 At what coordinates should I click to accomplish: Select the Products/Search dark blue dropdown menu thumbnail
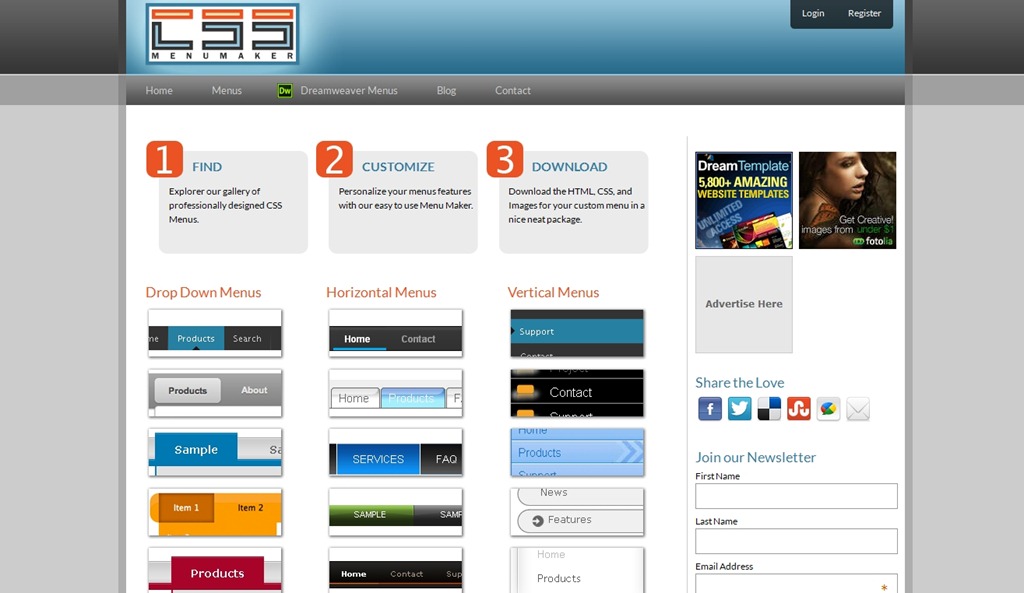point(215,333)
